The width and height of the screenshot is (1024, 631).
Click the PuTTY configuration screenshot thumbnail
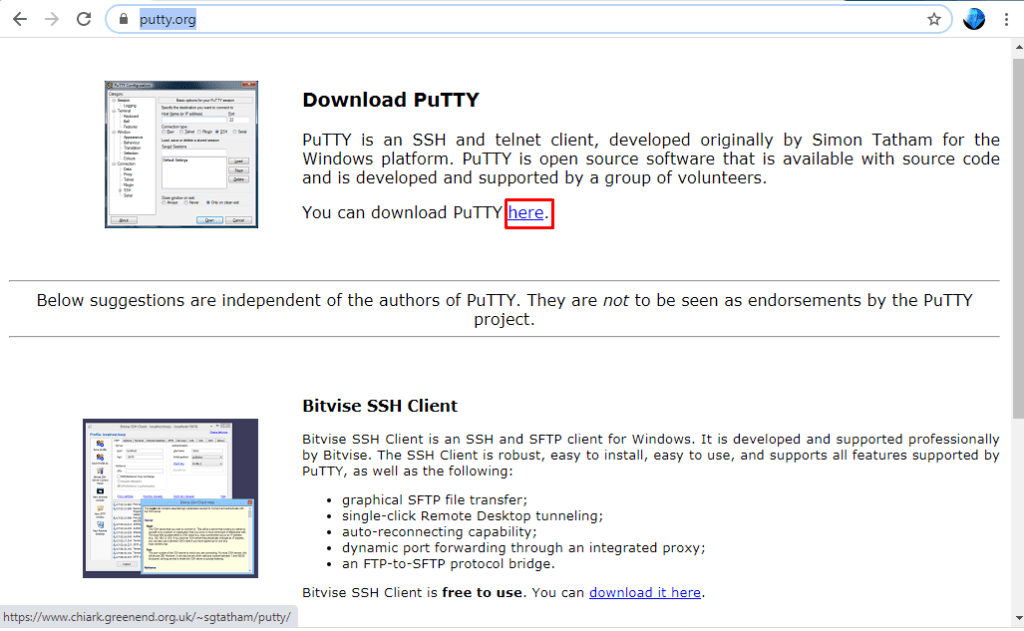click(x=181, y=154)
